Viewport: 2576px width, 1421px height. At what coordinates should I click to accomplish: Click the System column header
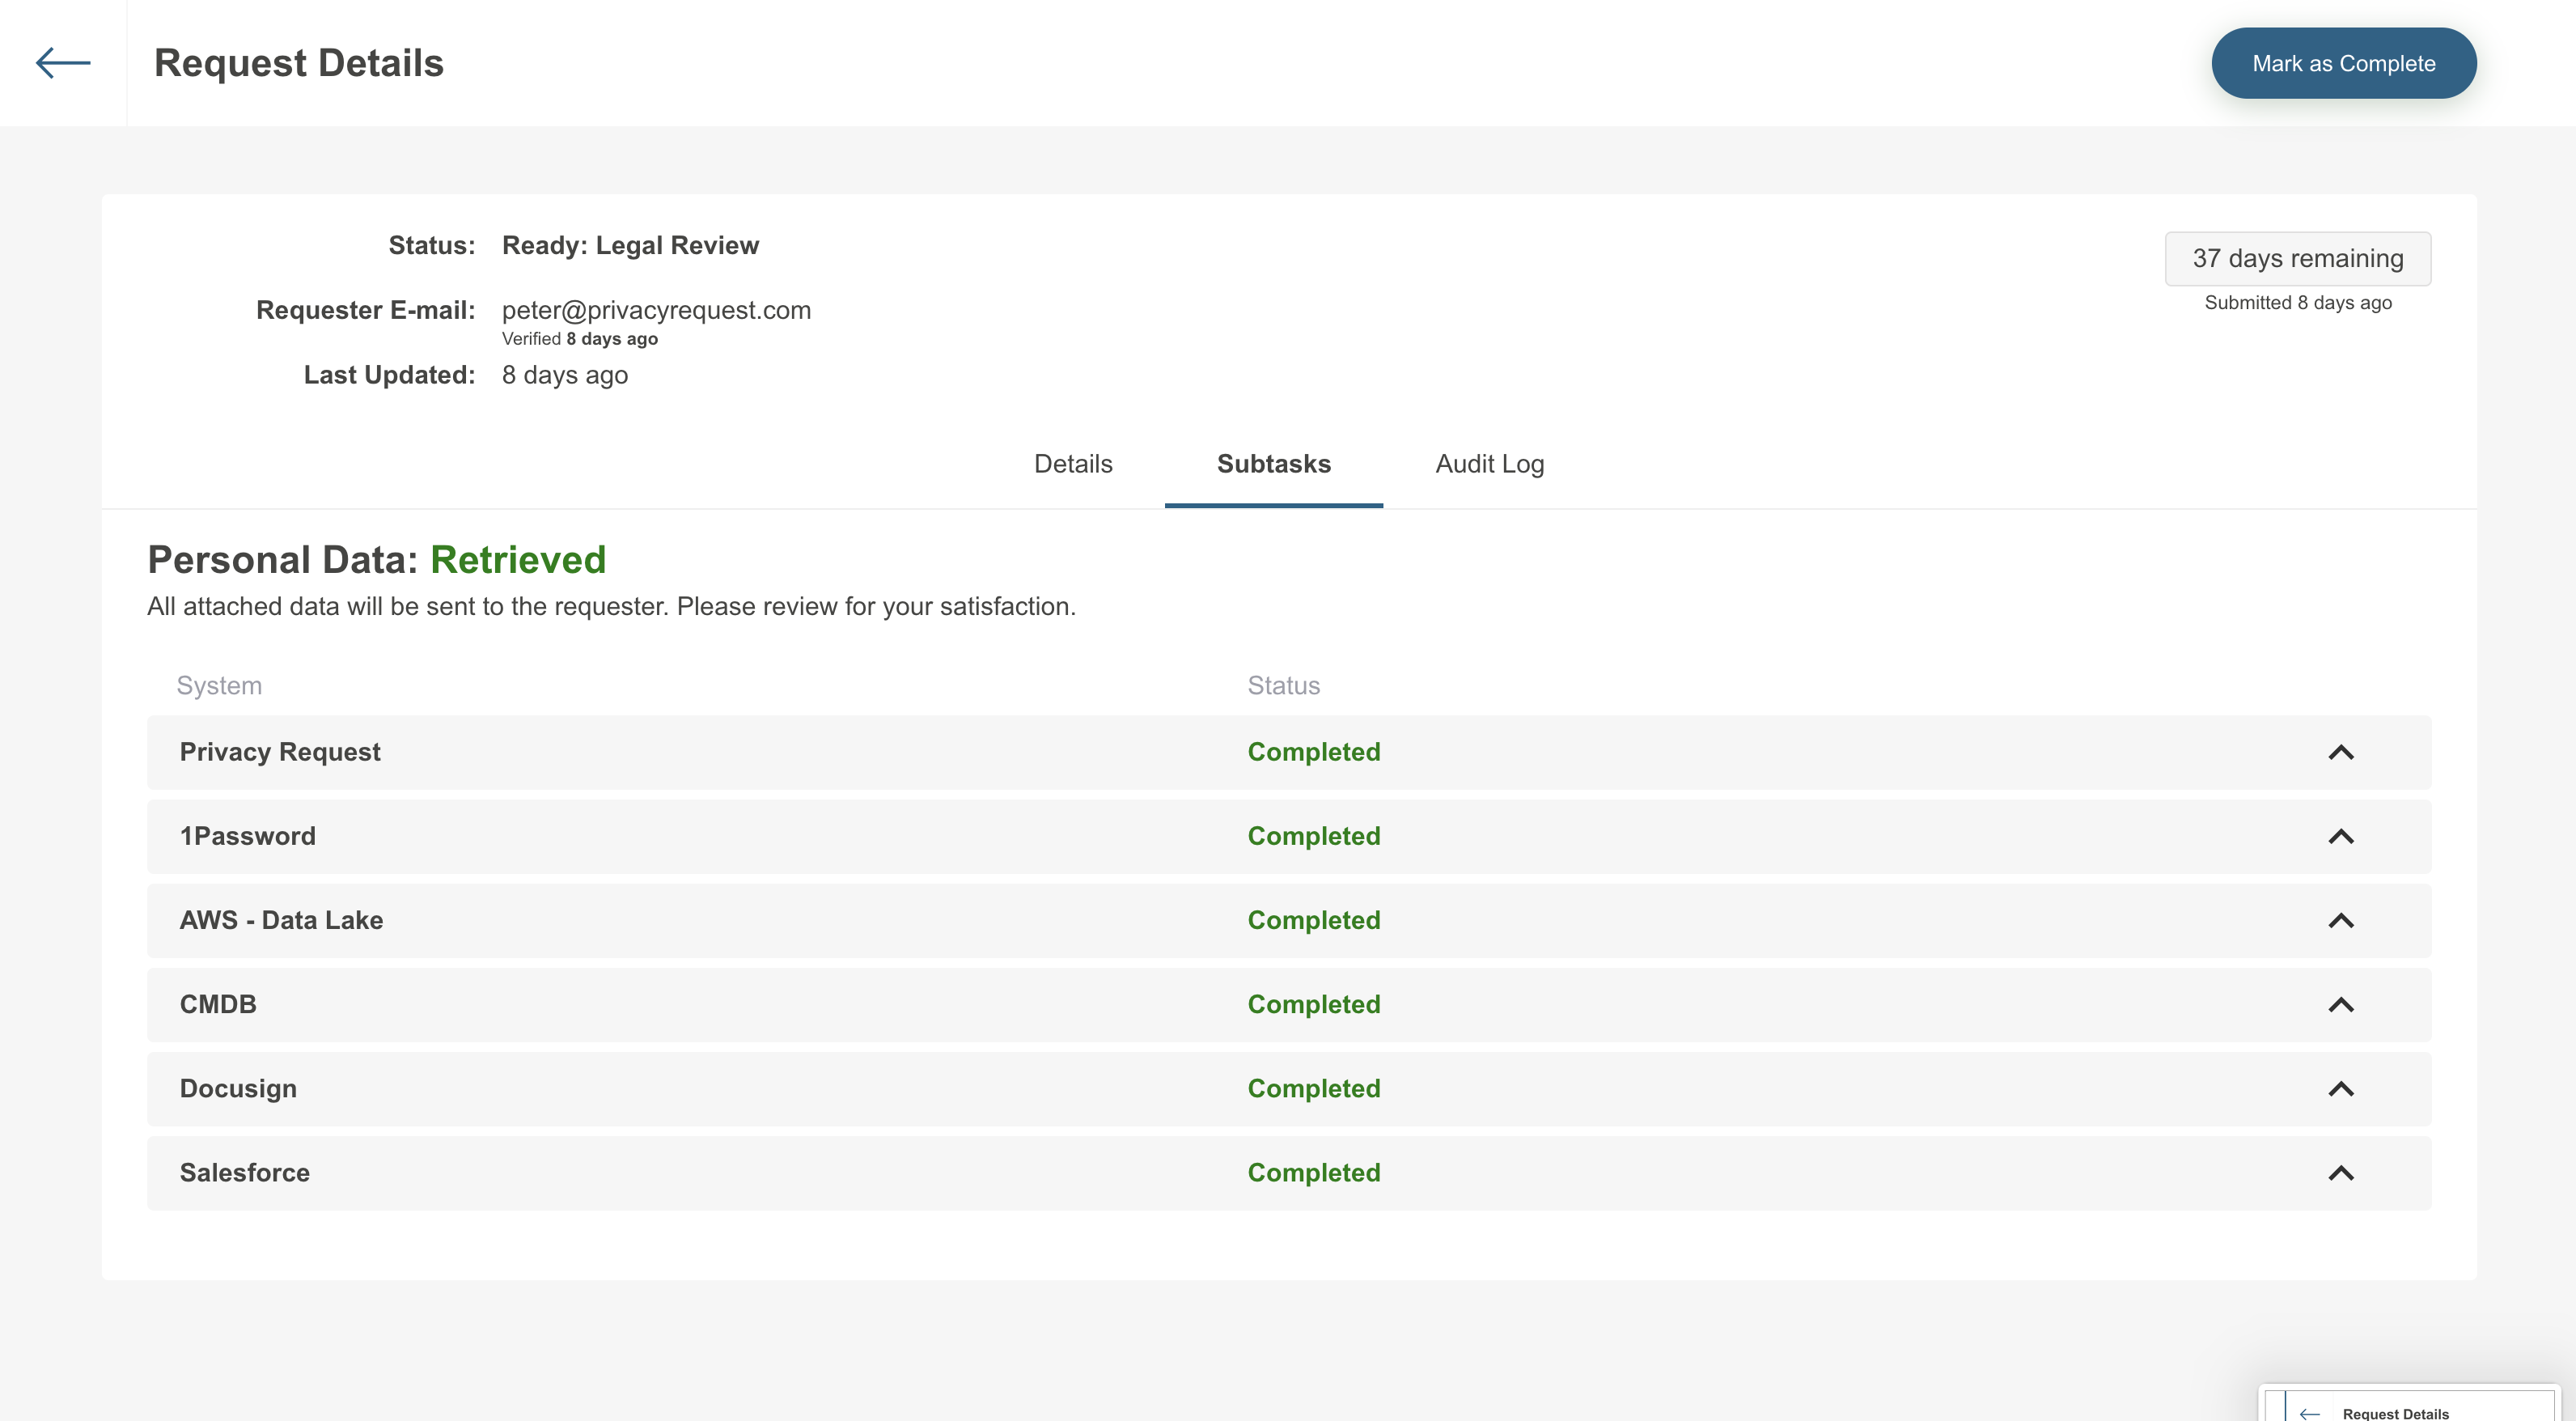[219, 685]
